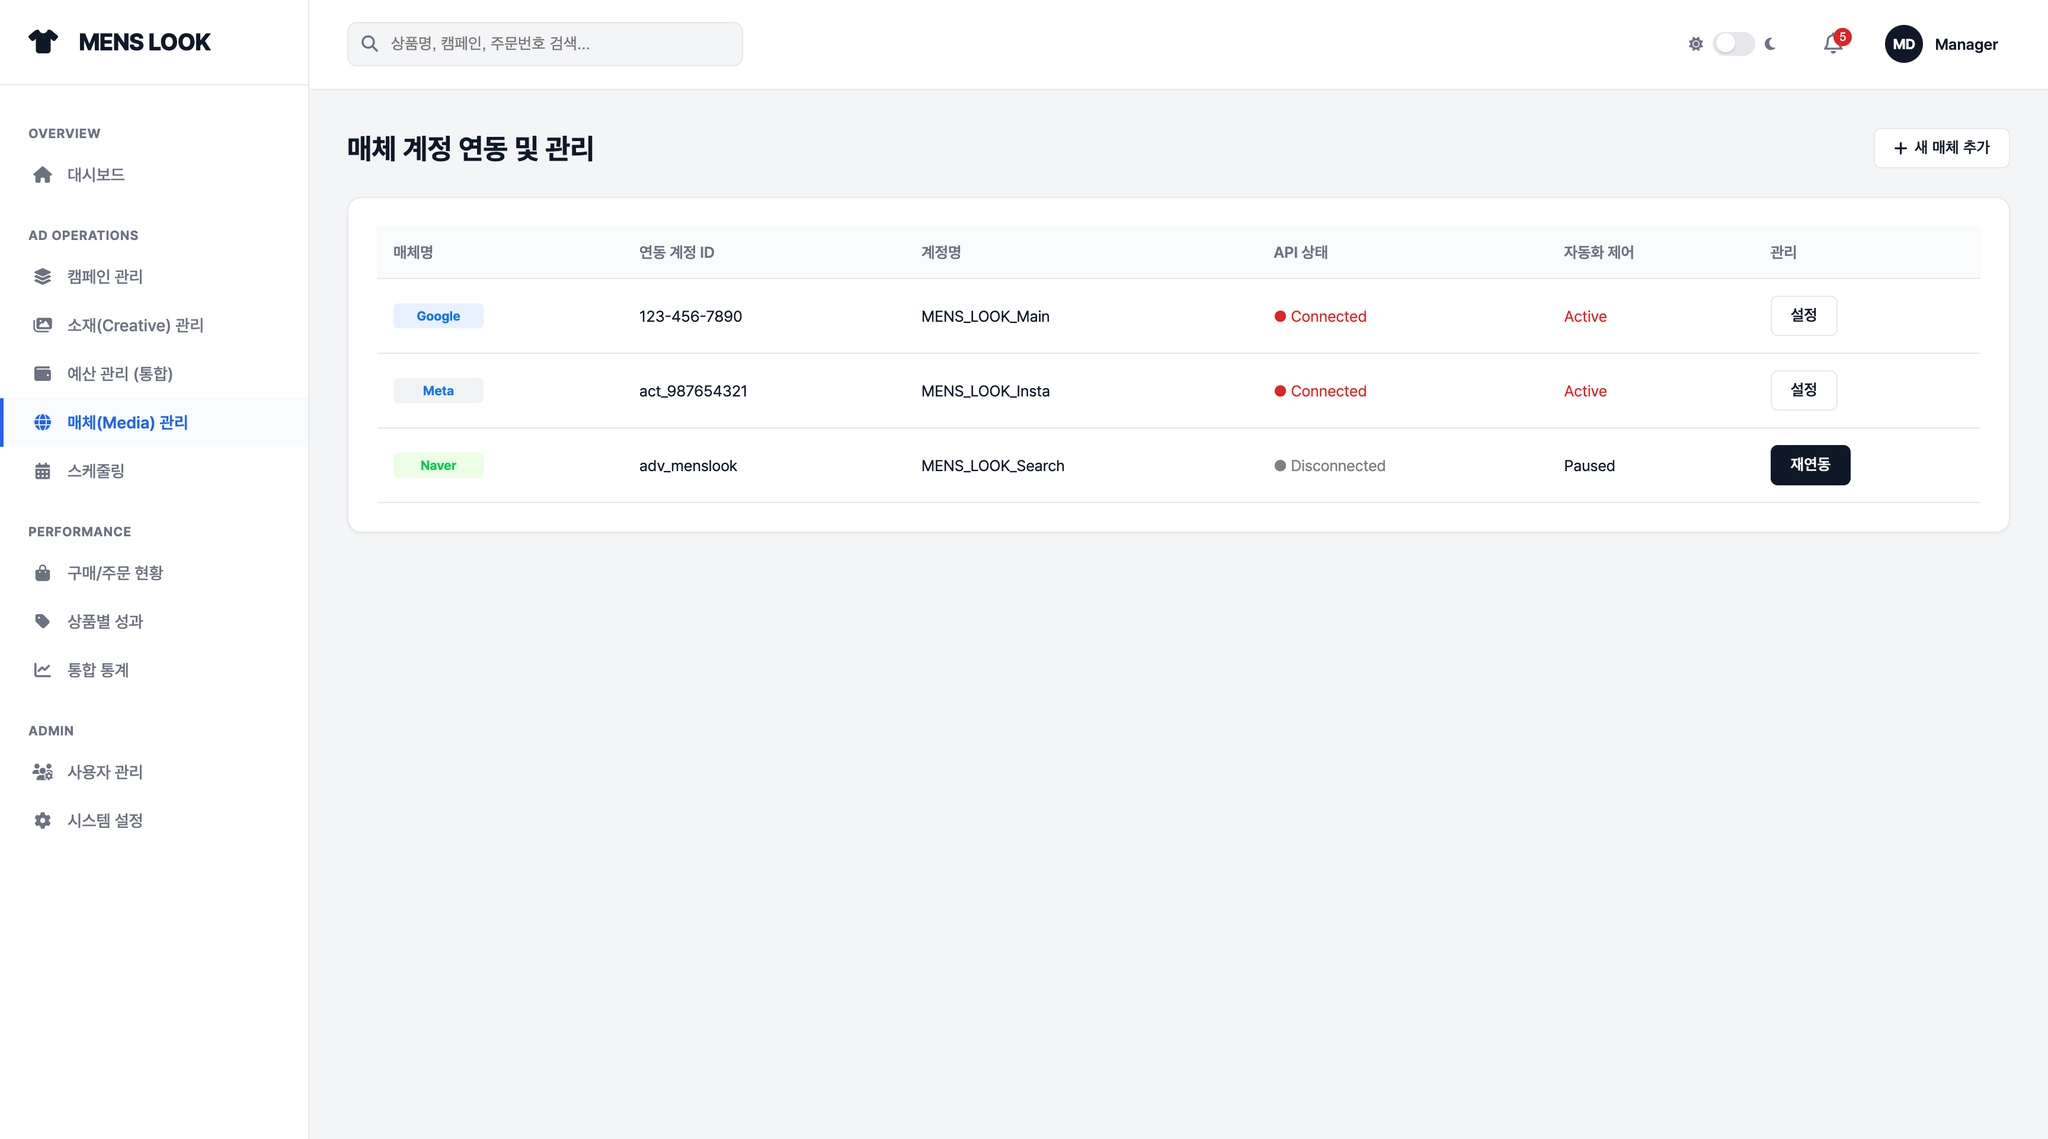Click the notification bell icon

pos(1832,44)
